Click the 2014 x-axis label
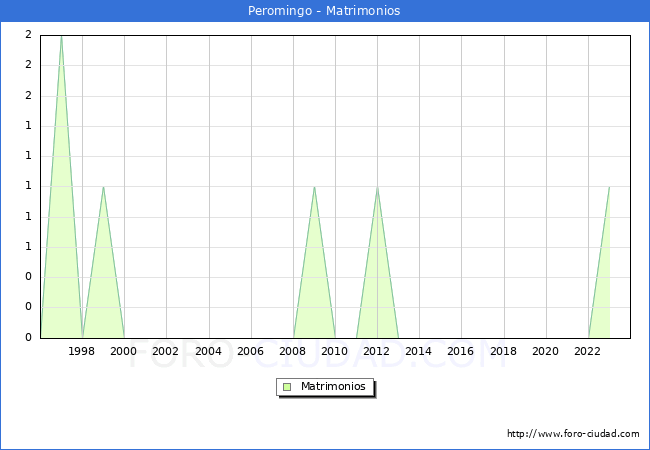650x450 pixels. (419, 351)
